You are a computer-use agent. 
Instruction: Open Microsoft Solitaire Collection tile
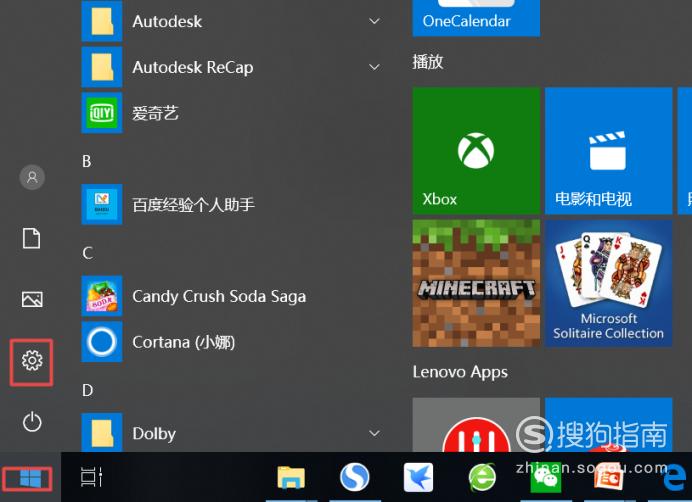click(609, 283)
